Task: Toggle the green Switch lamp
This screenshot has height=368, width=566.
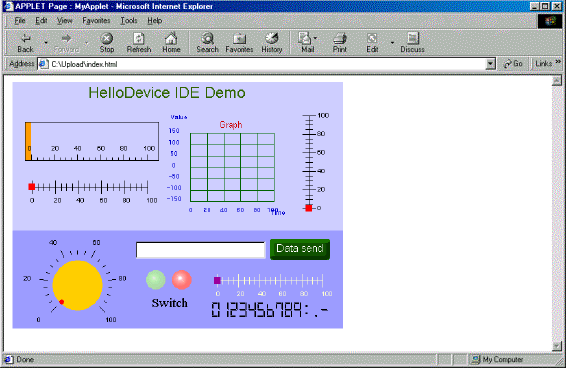Action: (156, 280)
